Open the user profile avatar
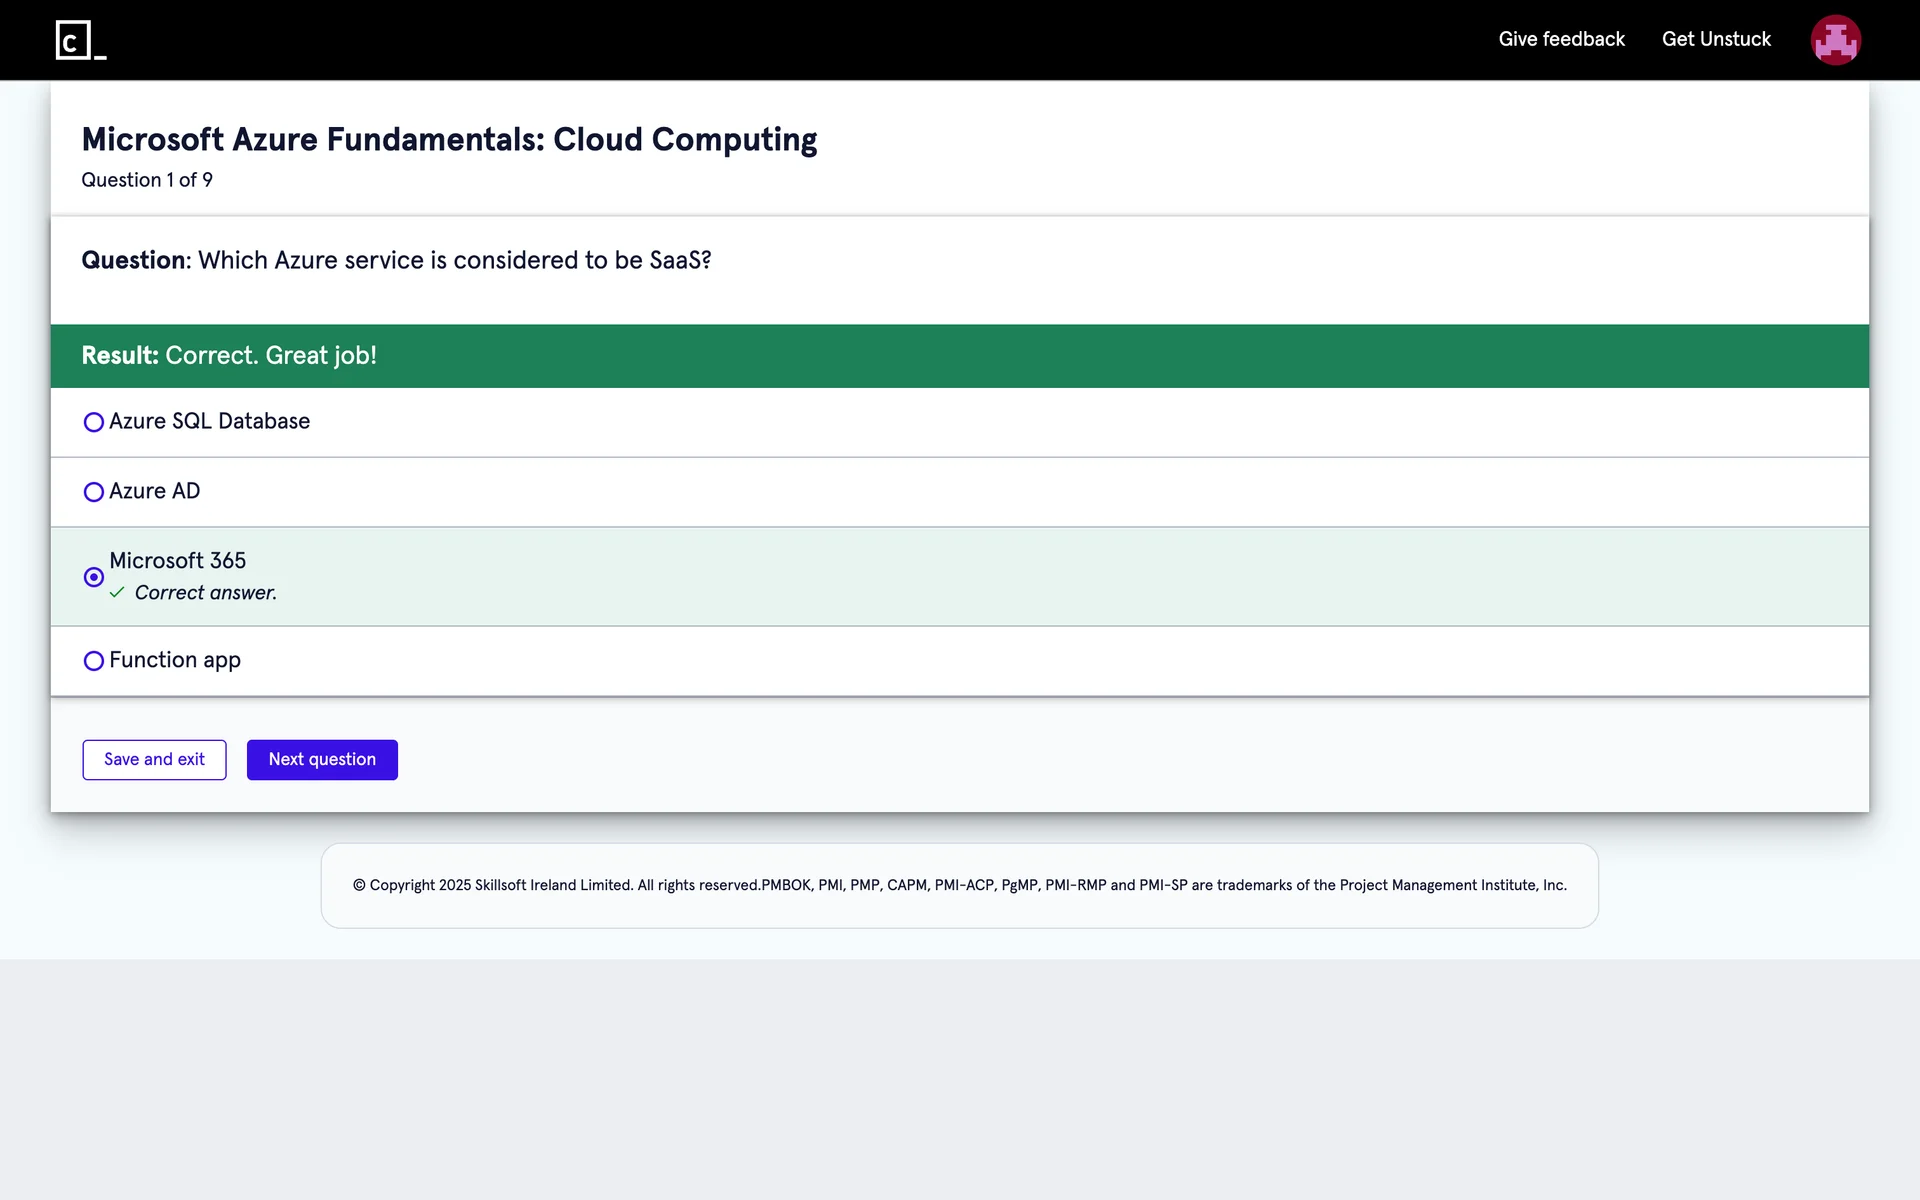The height and width of the screenshot is (1200, 1920). [1835, 40]
